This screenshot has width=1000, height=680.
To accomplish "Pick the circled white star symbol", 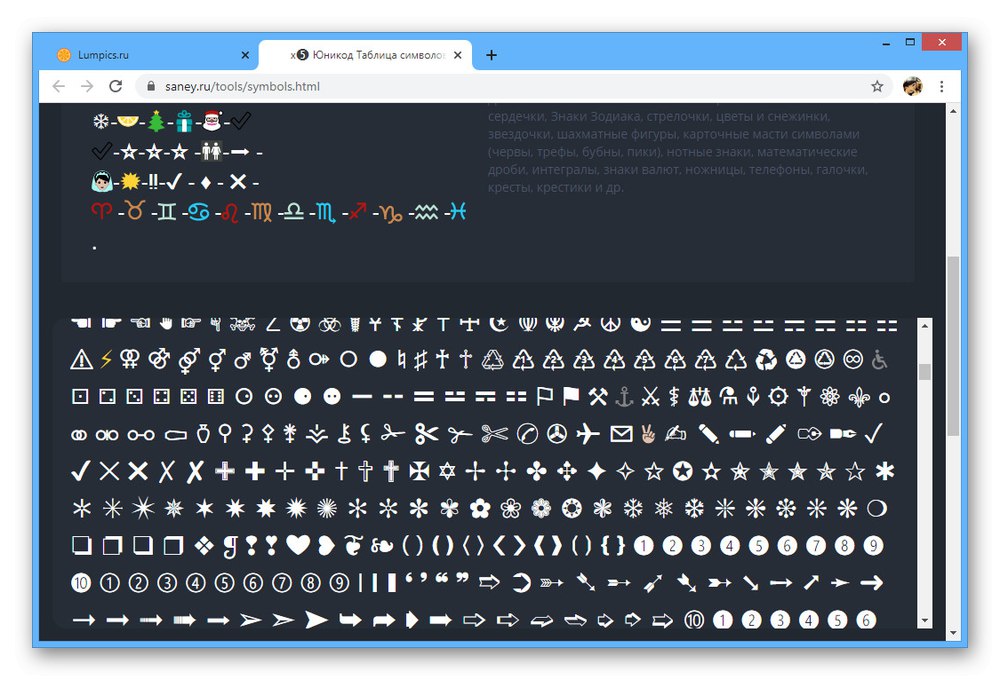I will click(682, 471).
